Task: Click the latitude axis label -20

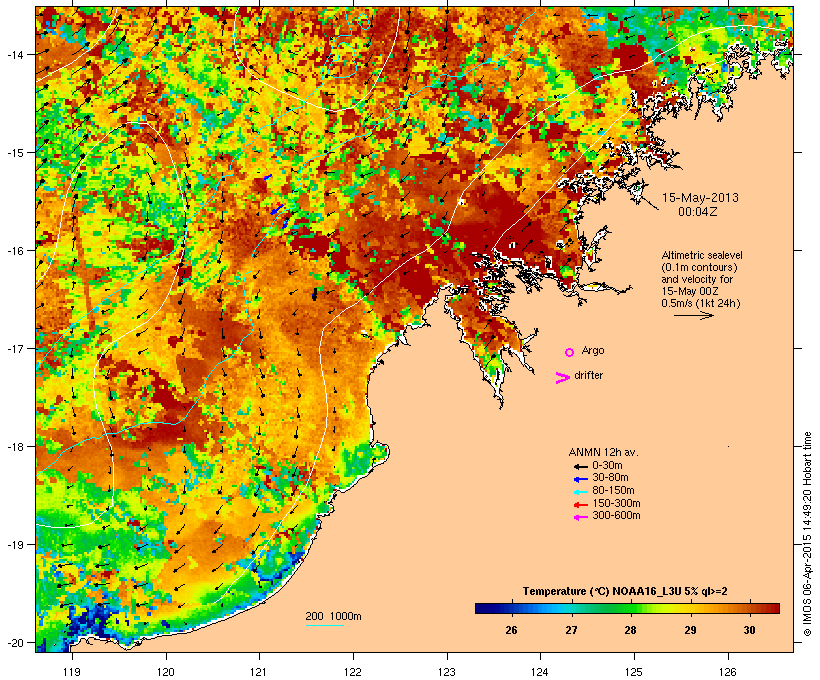Action: 14,643
